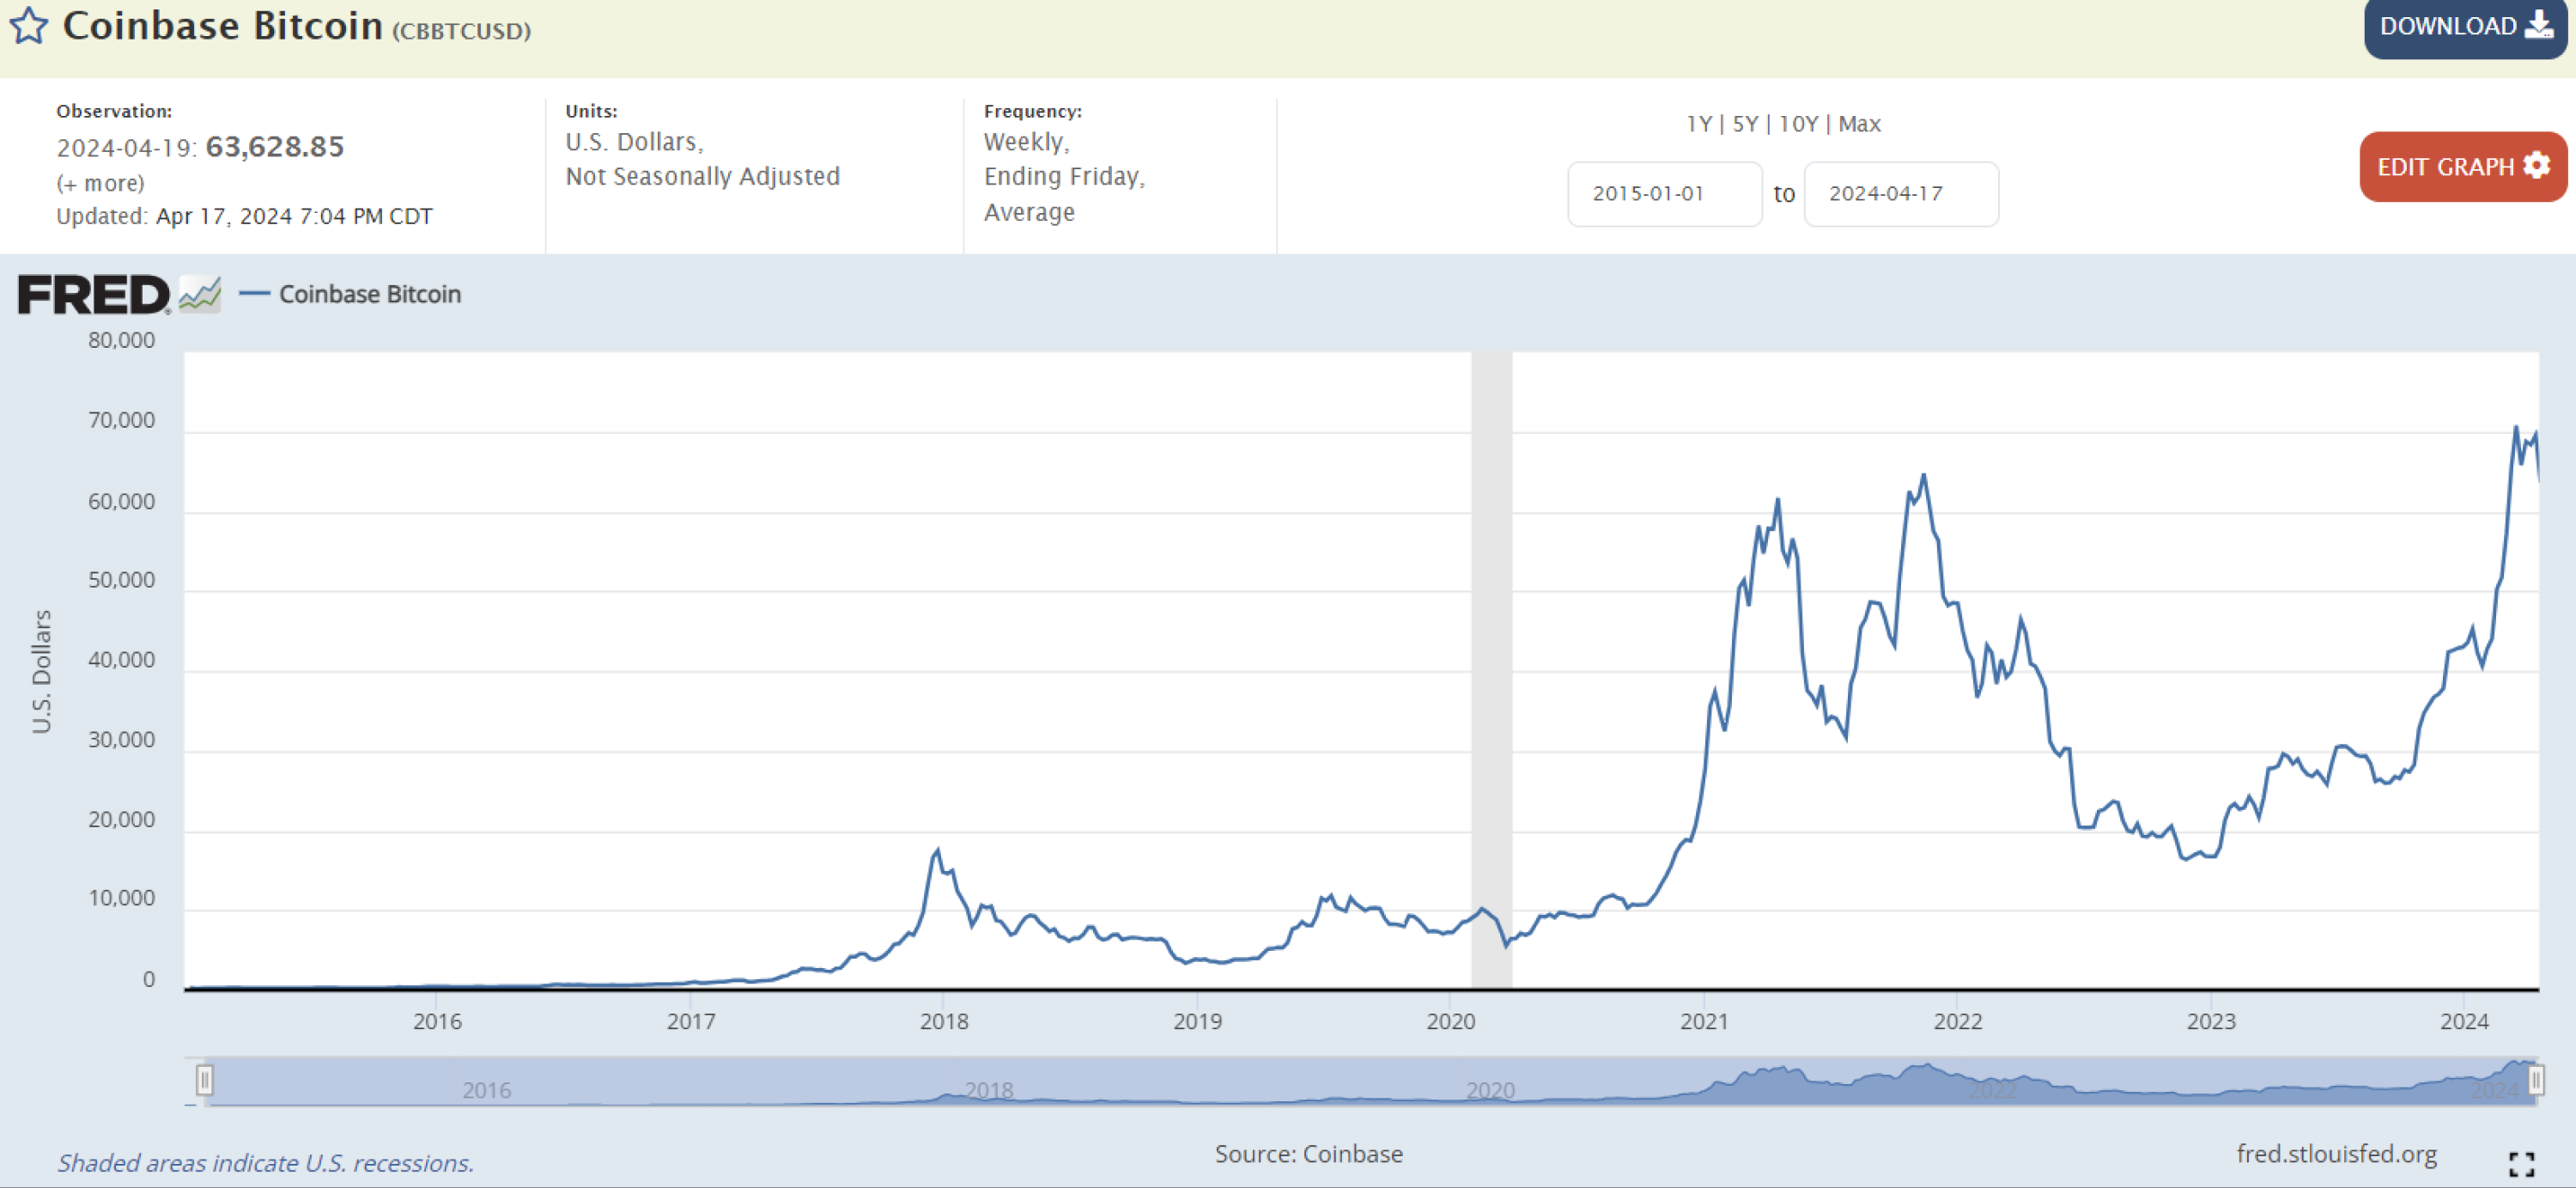Click the end date field 2024-04-17
Viewport: 2576px width, 1188px height.
pos(1900,194)
